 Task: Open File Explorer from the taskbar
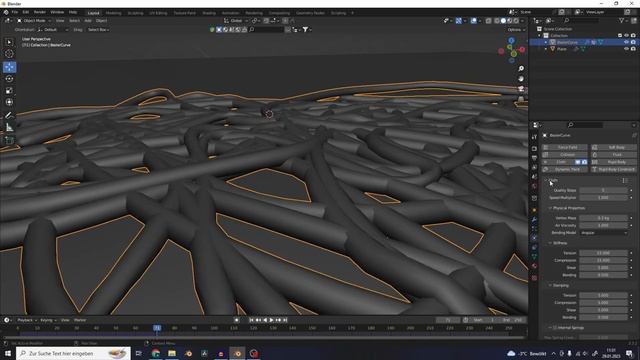pos(172,353)
